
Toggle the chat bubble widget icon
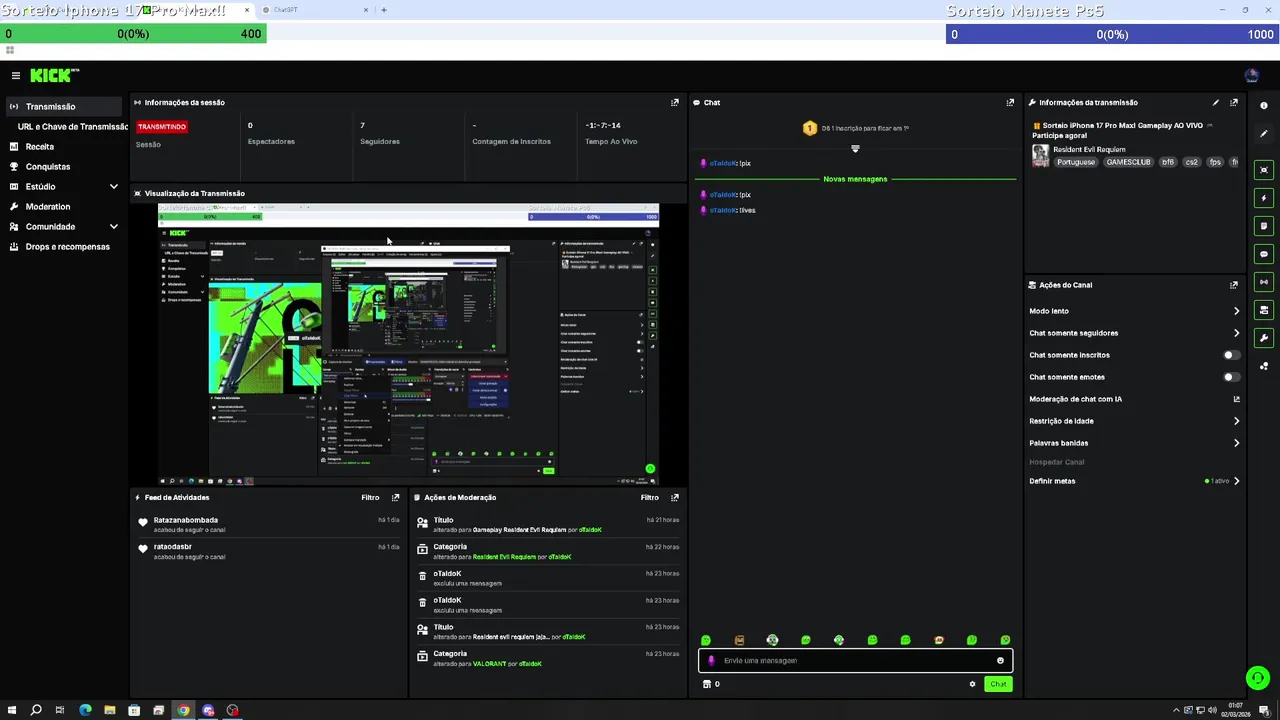click(x=1264, y=254)
